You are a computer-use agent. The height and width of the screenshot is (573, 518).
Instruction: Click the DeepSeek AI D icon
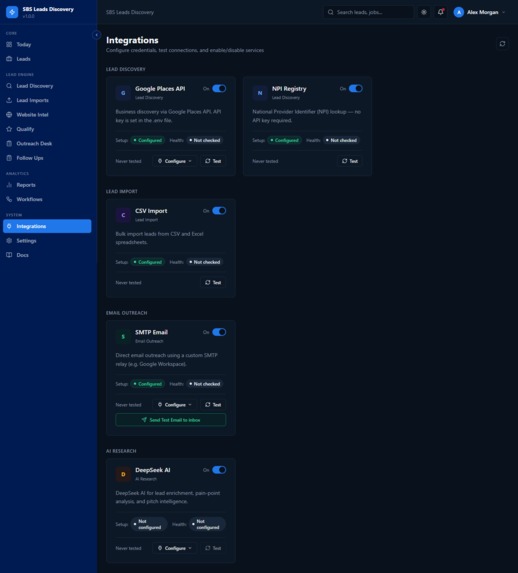(x=123, y=474)
